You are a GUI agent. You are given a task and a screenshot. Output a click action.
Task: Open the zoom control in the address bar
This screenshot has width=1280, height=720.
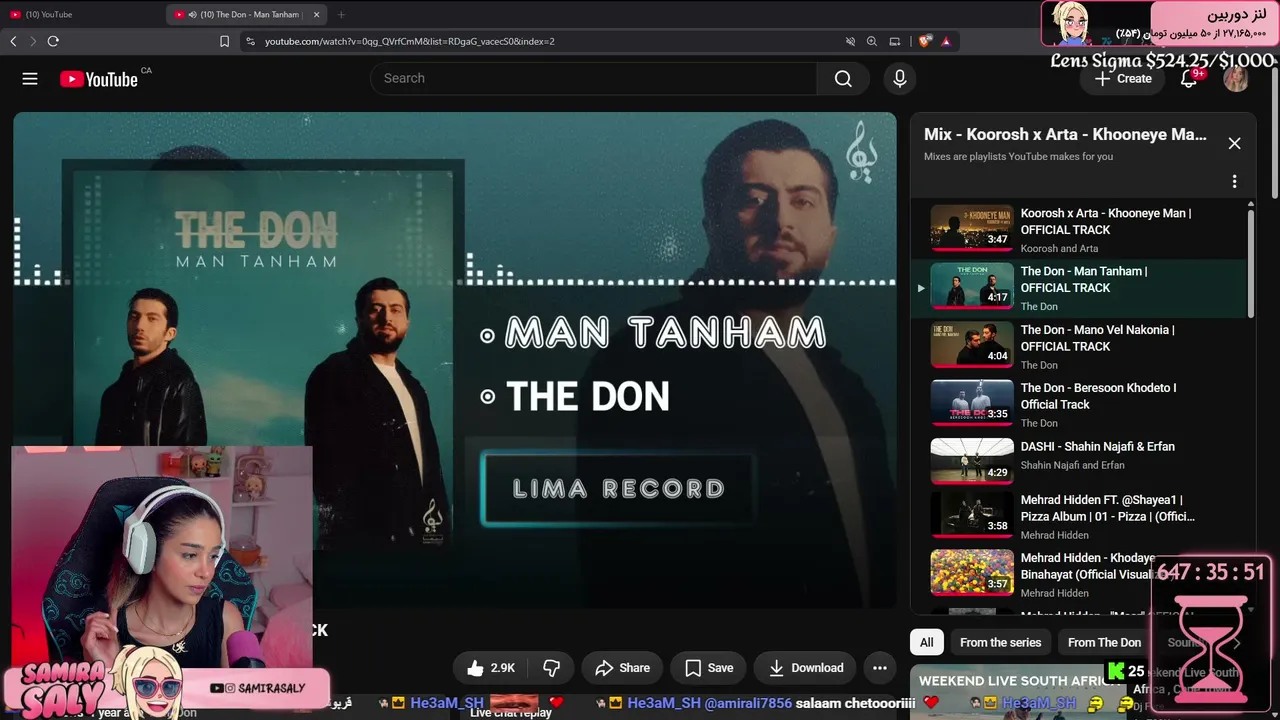(872, 41)
